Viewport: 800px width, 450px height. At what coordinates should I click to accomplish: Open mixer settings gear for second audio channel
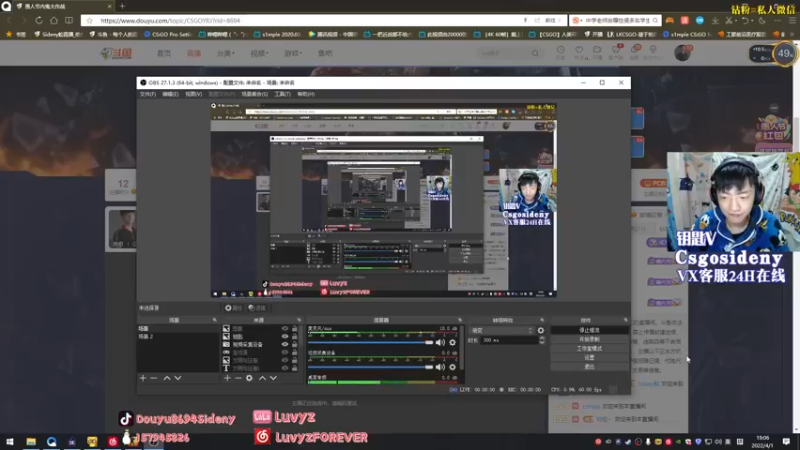[x=452, y=367]
